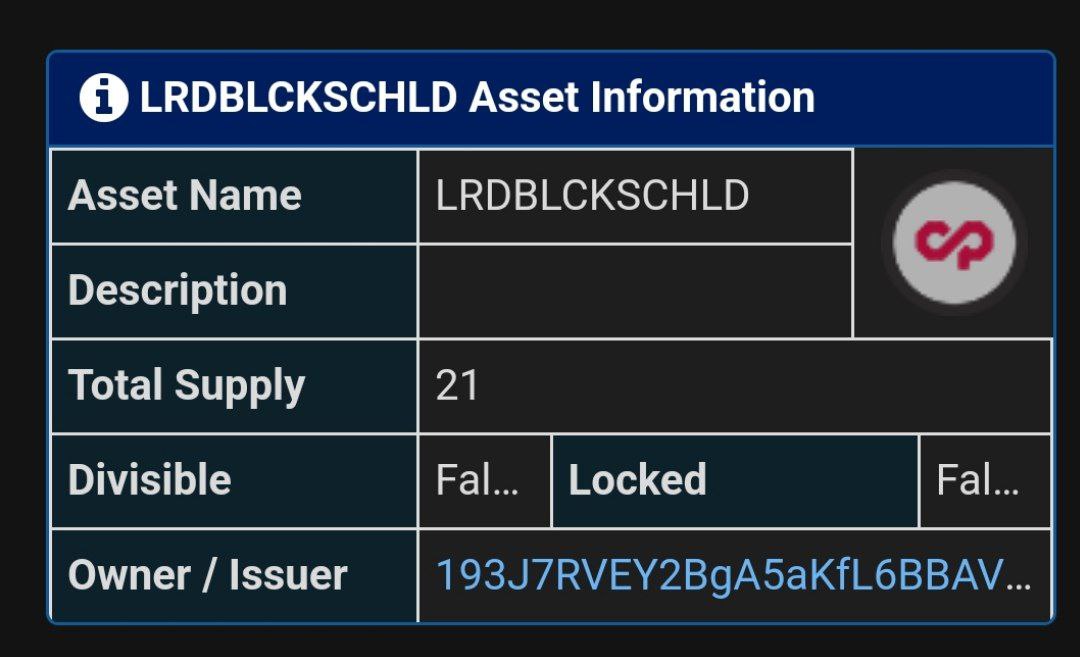Click the asset image cell beside Asset Name
1080x657 pixels.
pyautogui.click(x=953, y=243)
